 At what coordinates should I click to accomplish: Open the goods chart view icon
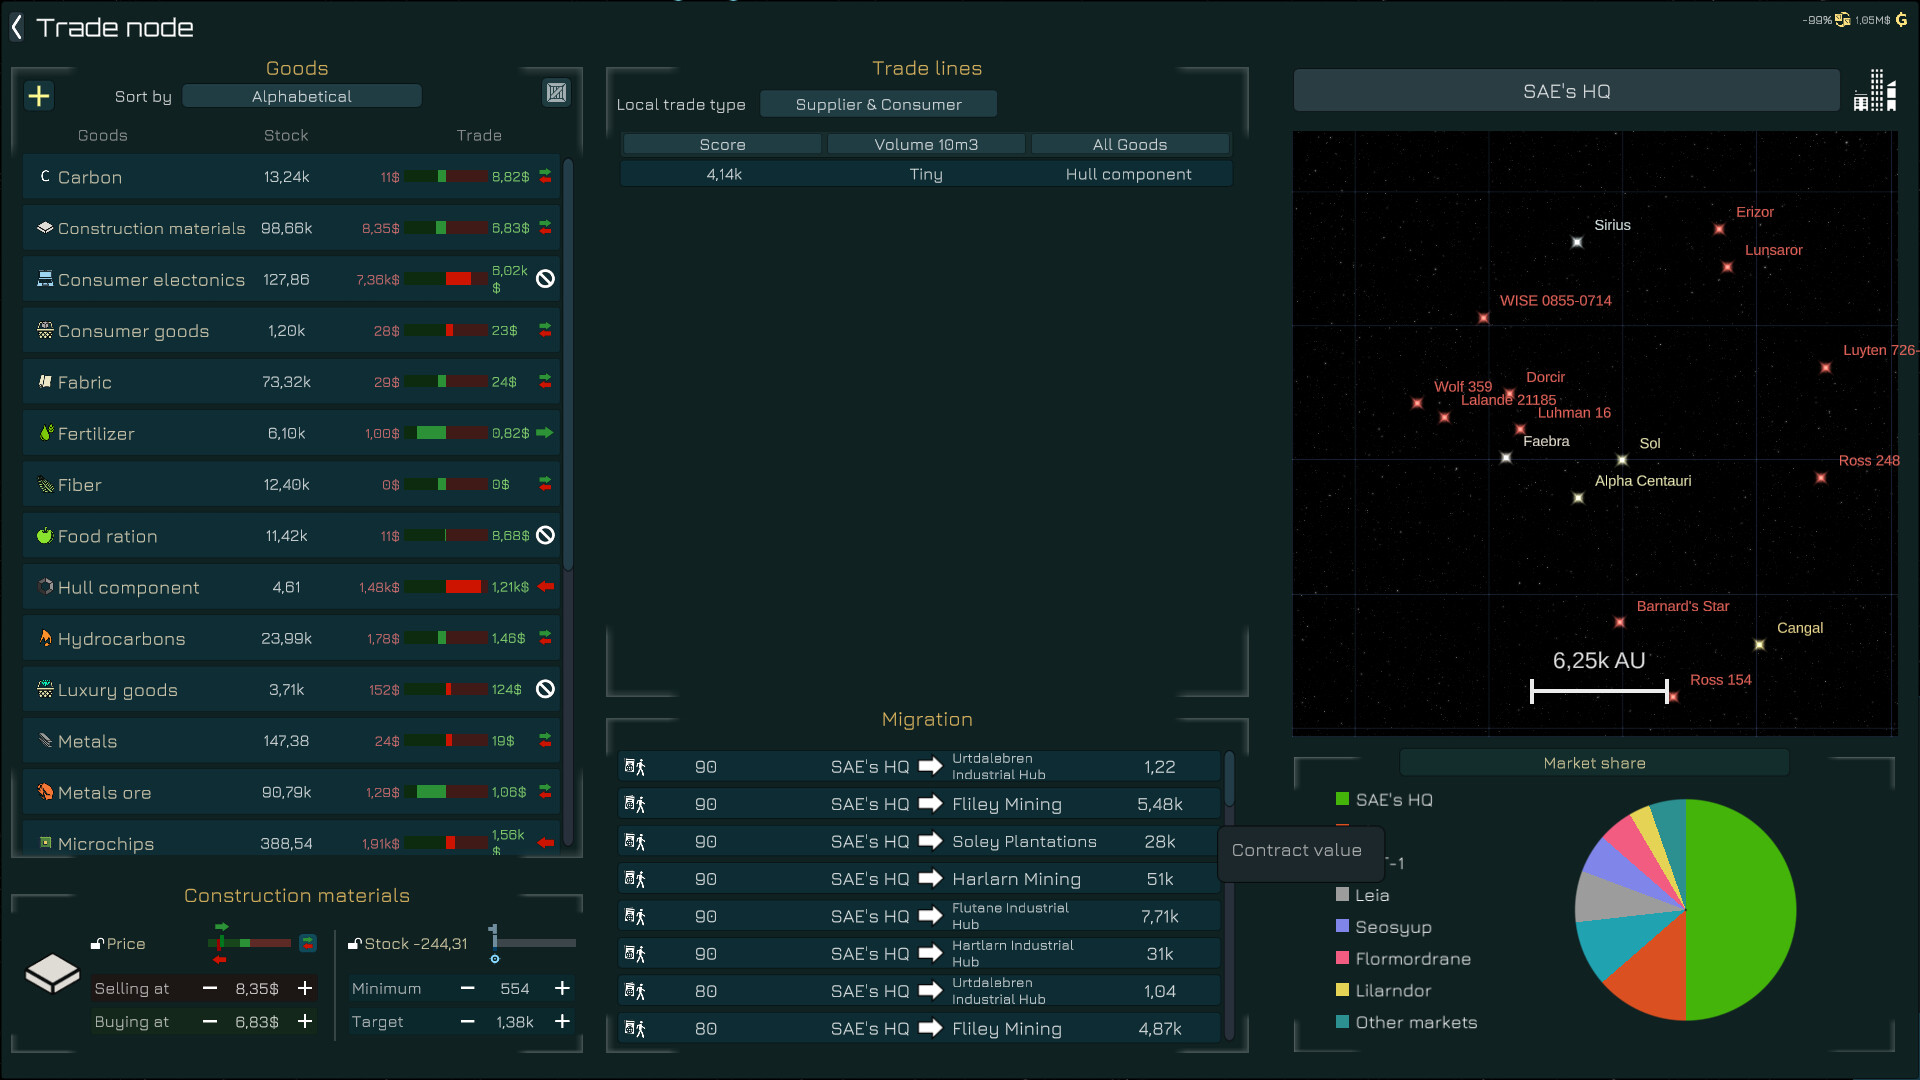click(x=556, y=93)
